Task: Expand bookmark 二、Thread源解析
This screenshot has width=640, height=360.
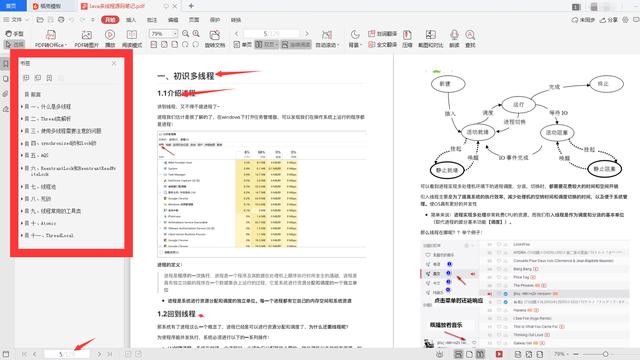Action: pos(22,119)
